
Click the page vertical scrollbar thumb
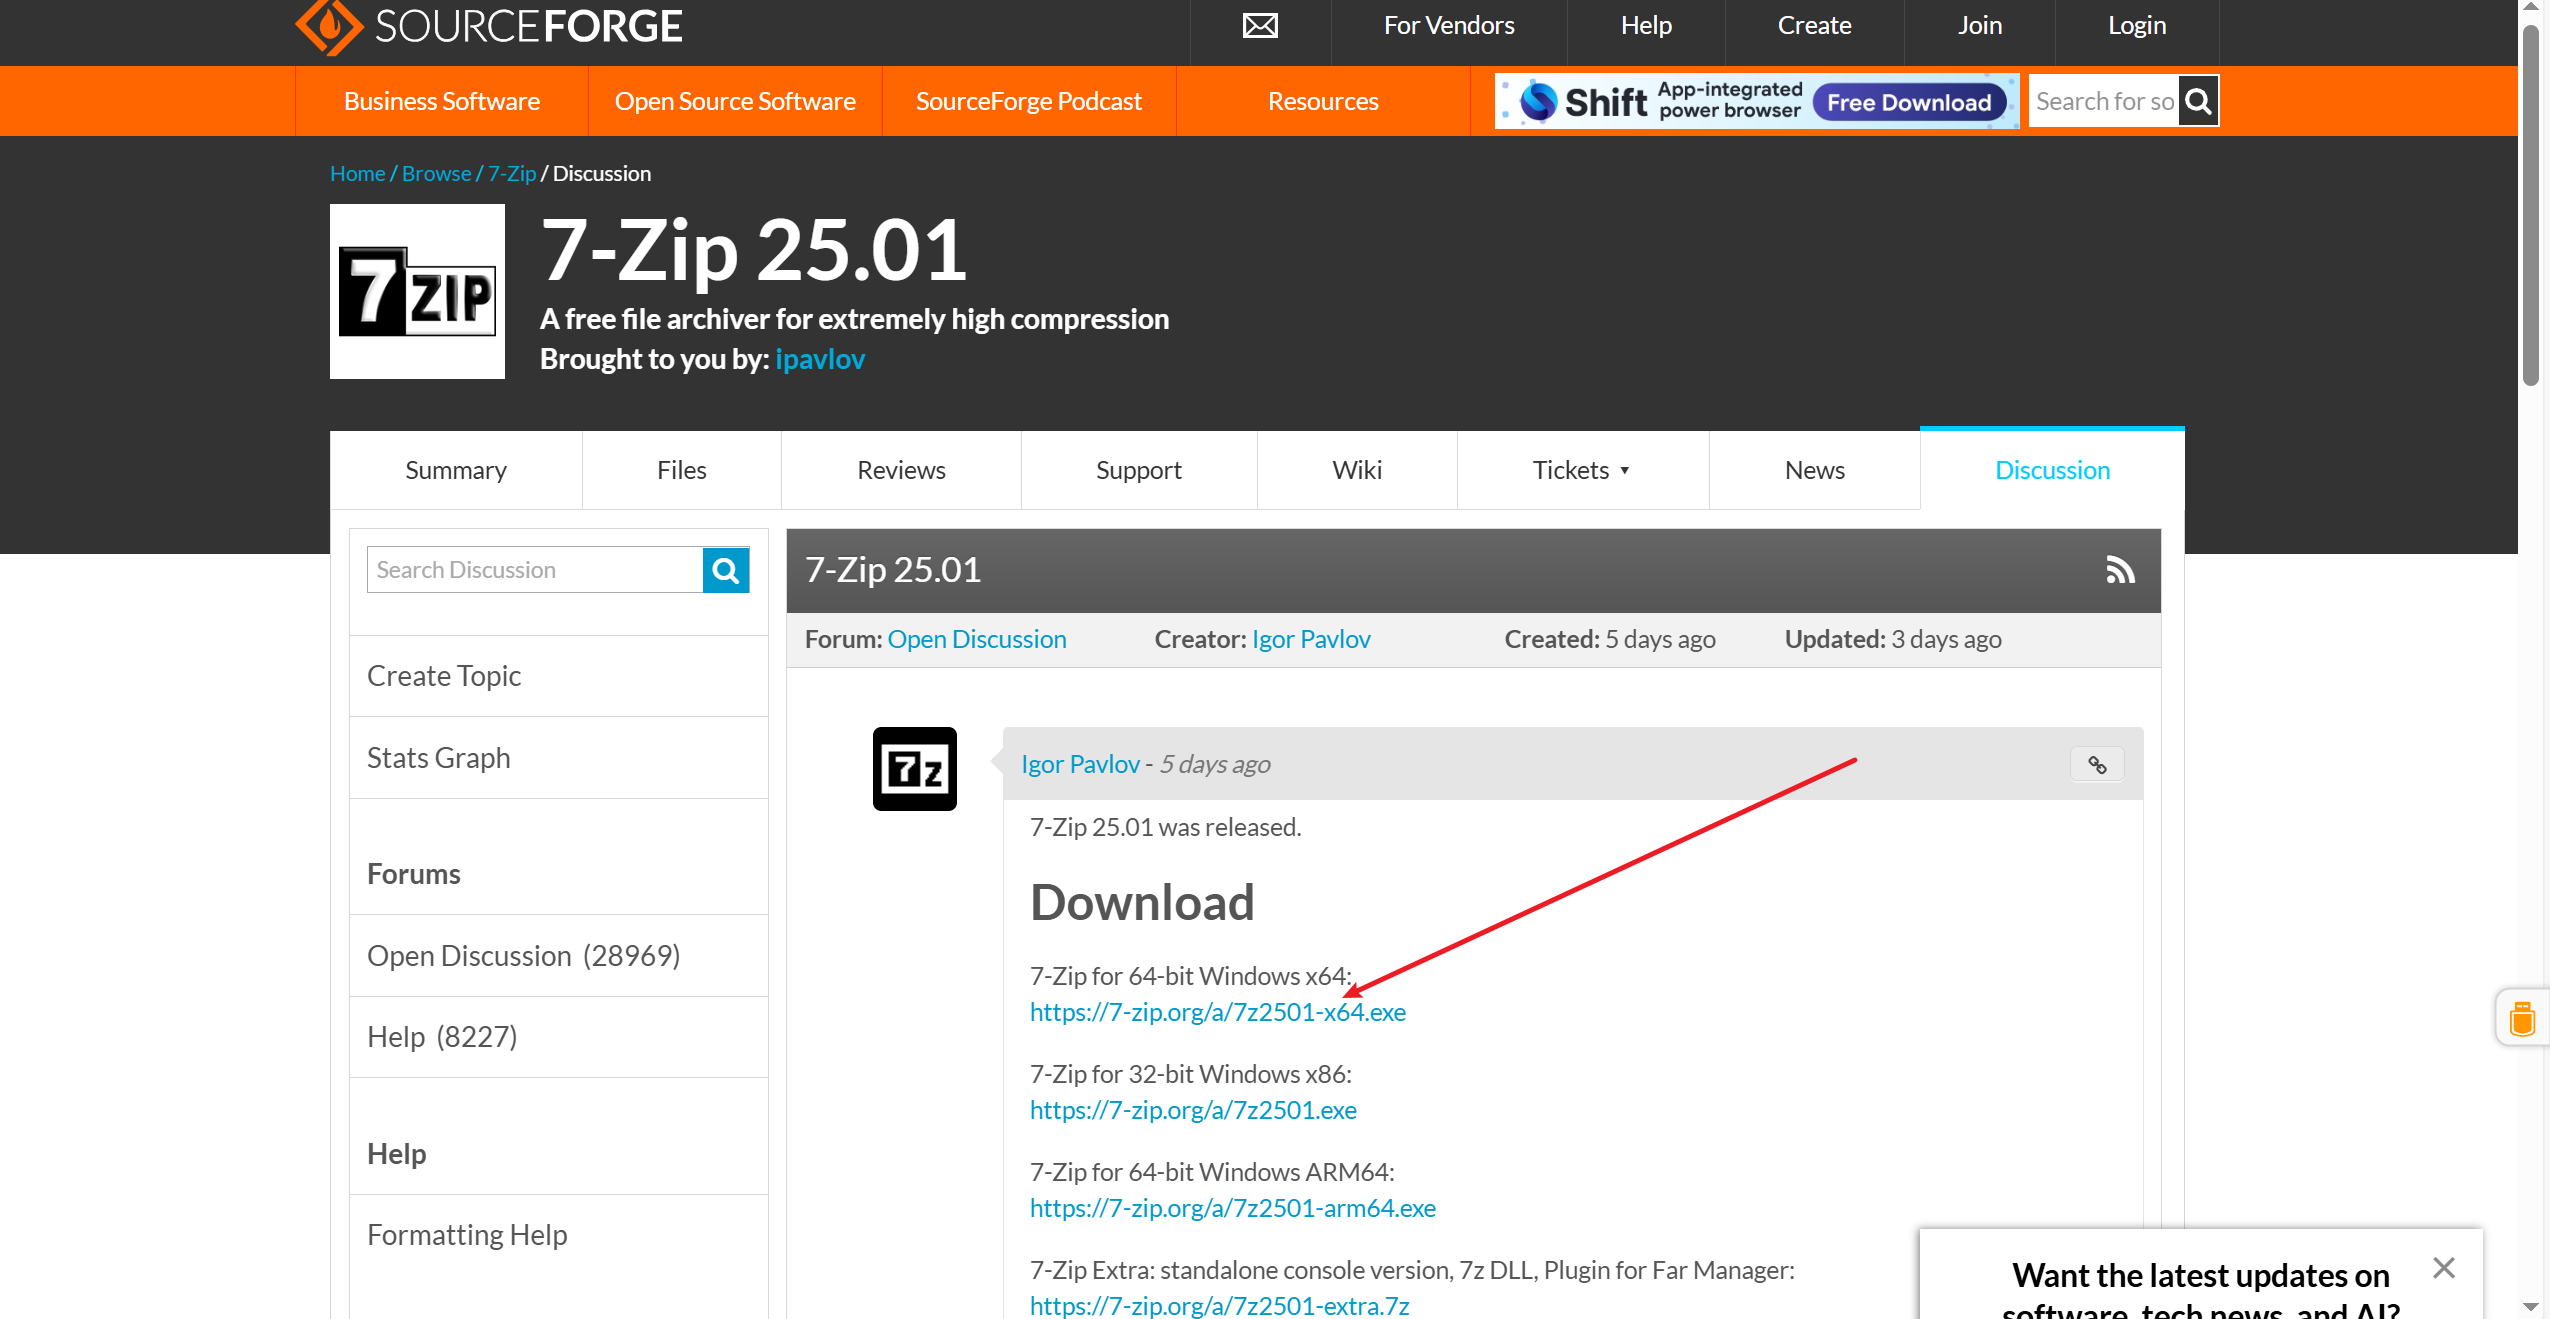click(x=2531, y=205)
